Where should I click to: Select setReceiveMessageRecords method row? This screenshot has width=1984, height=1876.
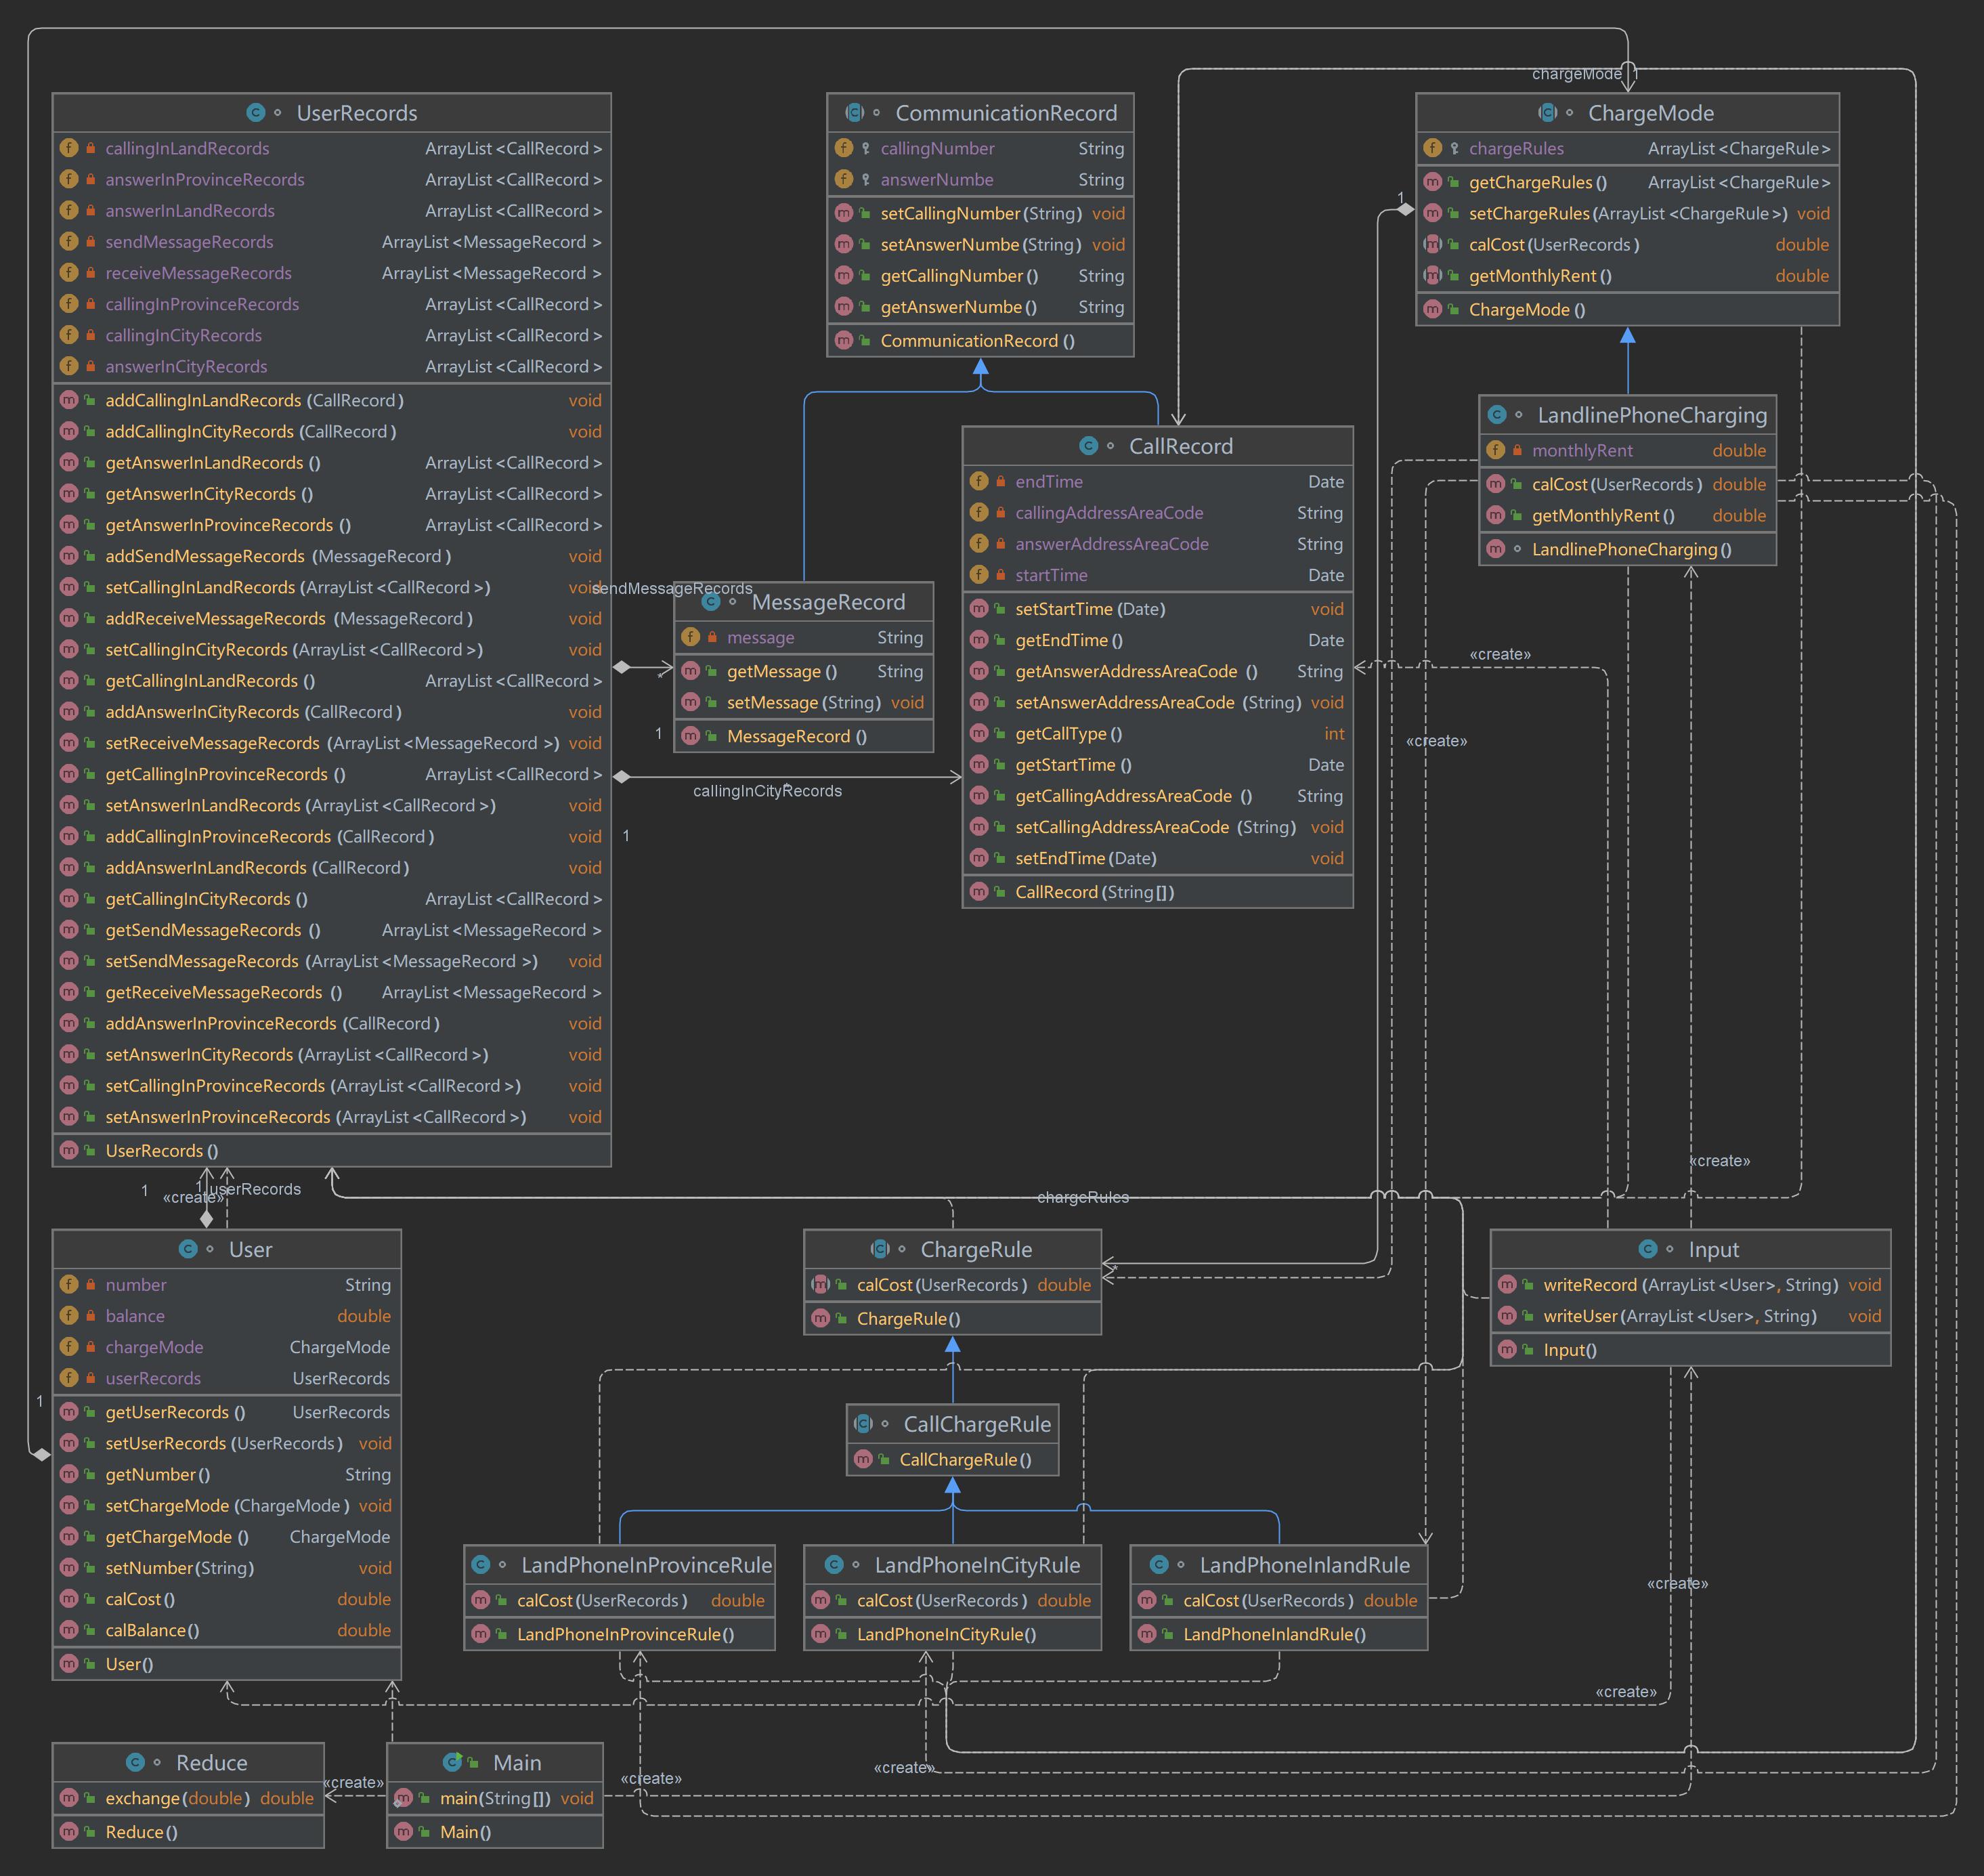pyautogui.click(x=331, y=743)
